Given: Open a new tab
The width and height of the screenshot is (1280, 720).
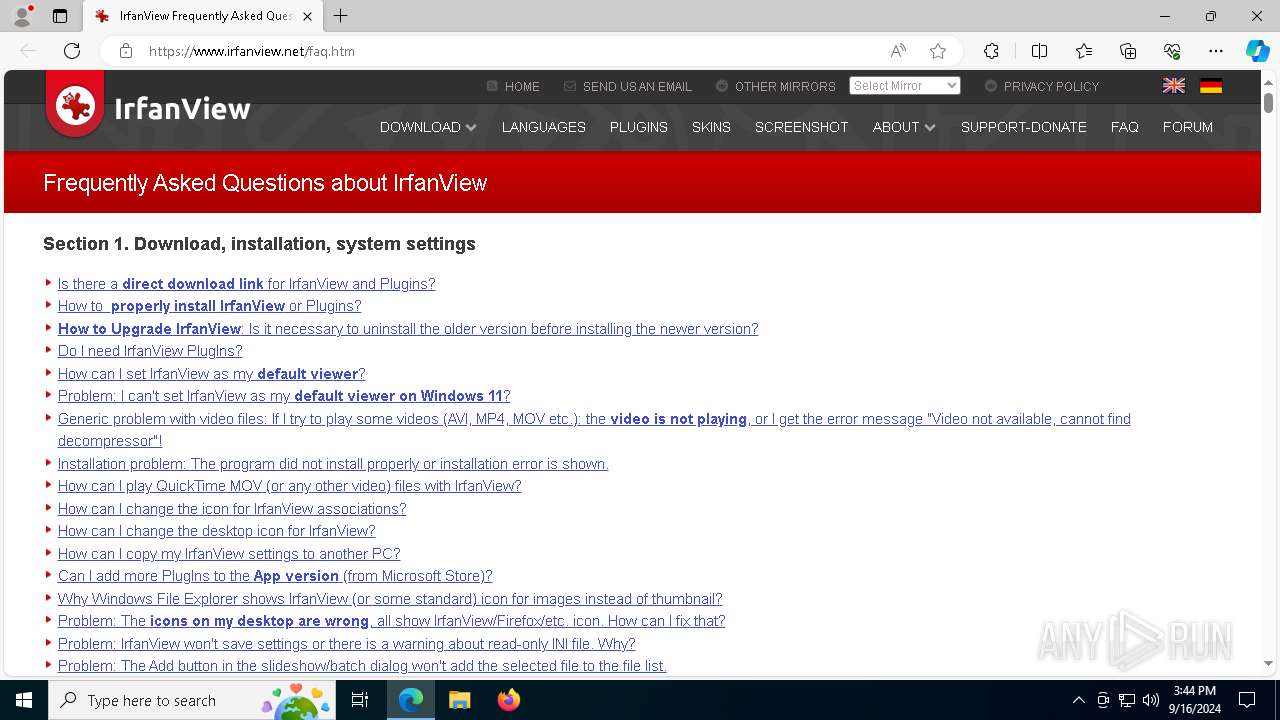Looking at the screenshot, I should pos(341,16).
